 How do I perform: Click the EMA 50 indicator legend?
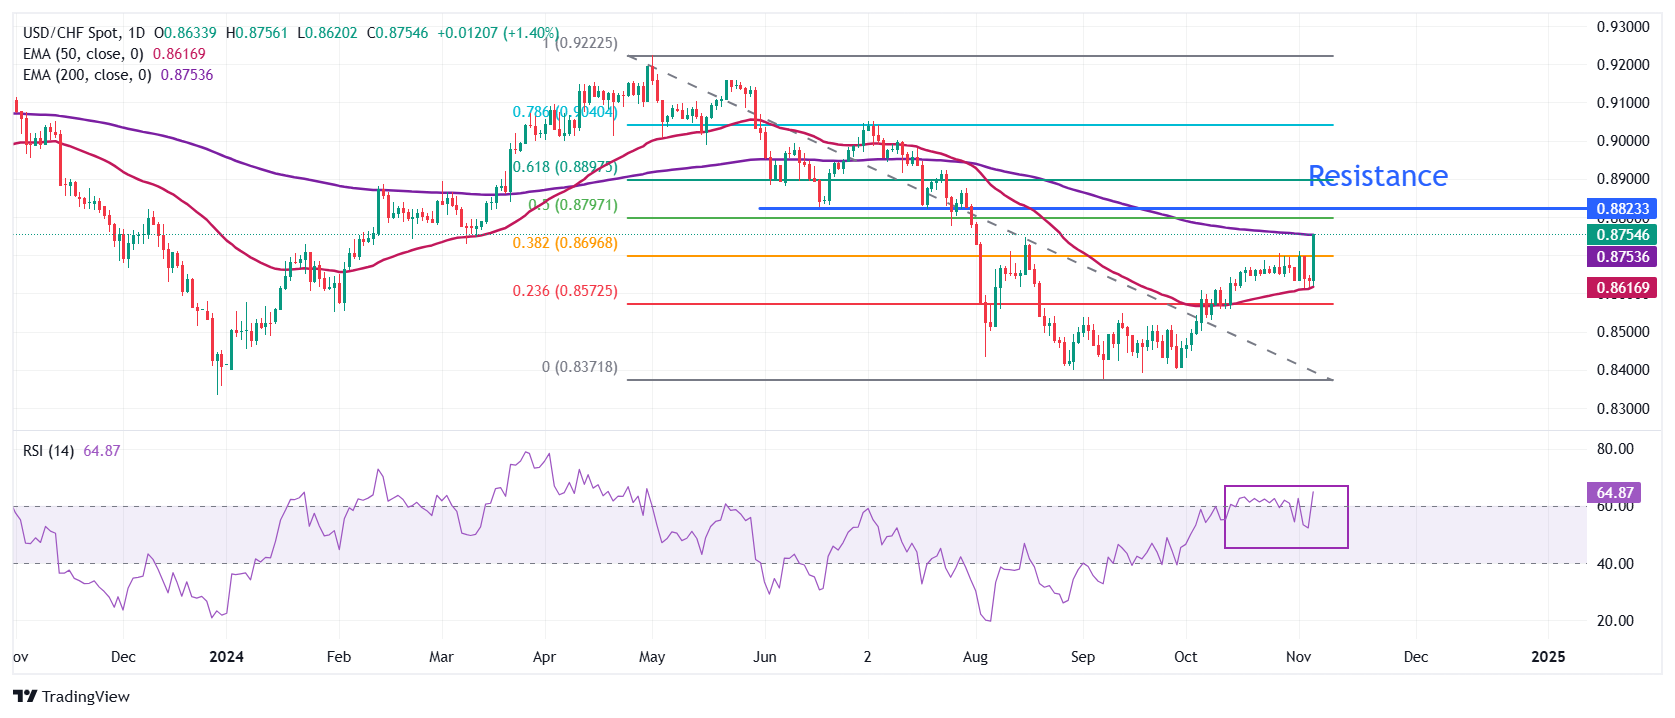(x=84, y=54)
